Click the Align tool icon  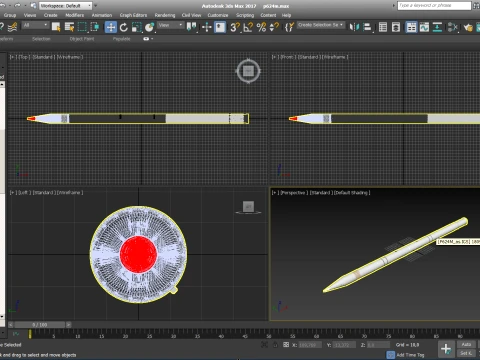coord(367,27)
